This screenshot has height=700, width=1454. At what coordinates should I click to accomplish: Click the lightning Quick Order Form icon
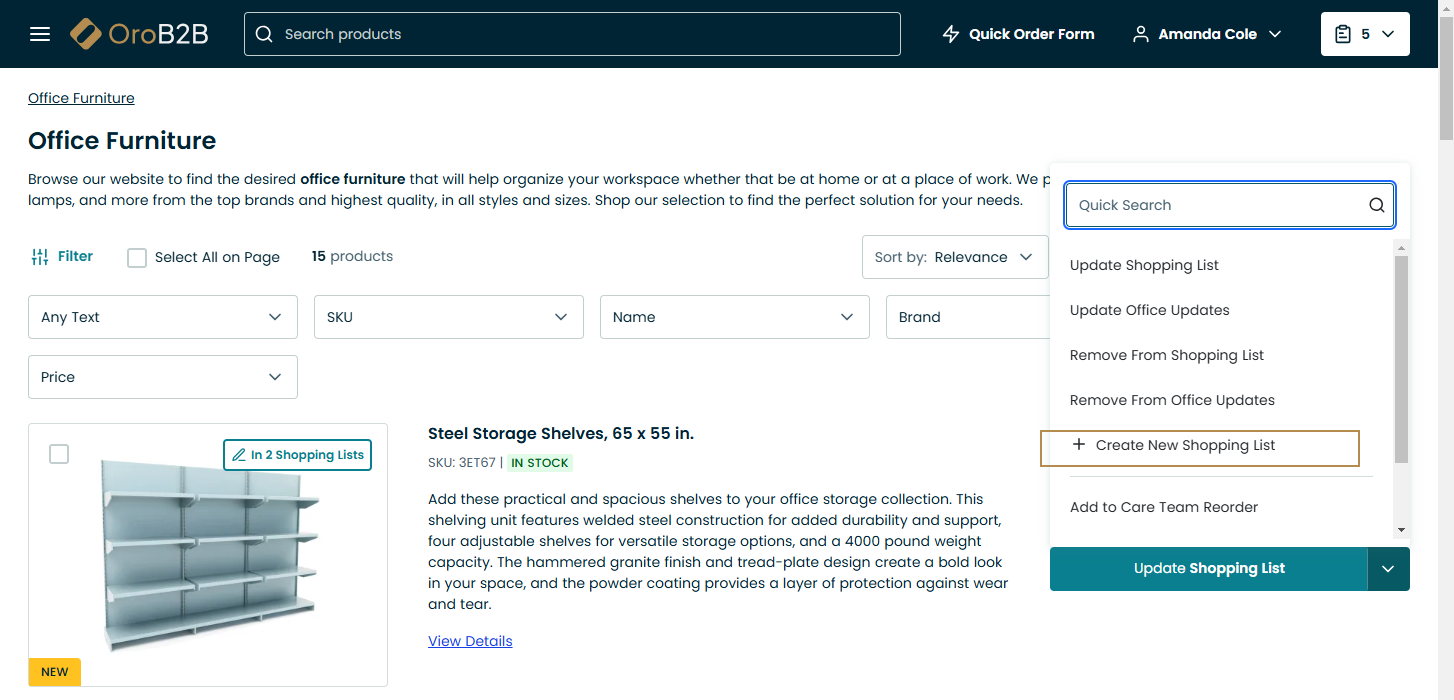coord(951,34)
